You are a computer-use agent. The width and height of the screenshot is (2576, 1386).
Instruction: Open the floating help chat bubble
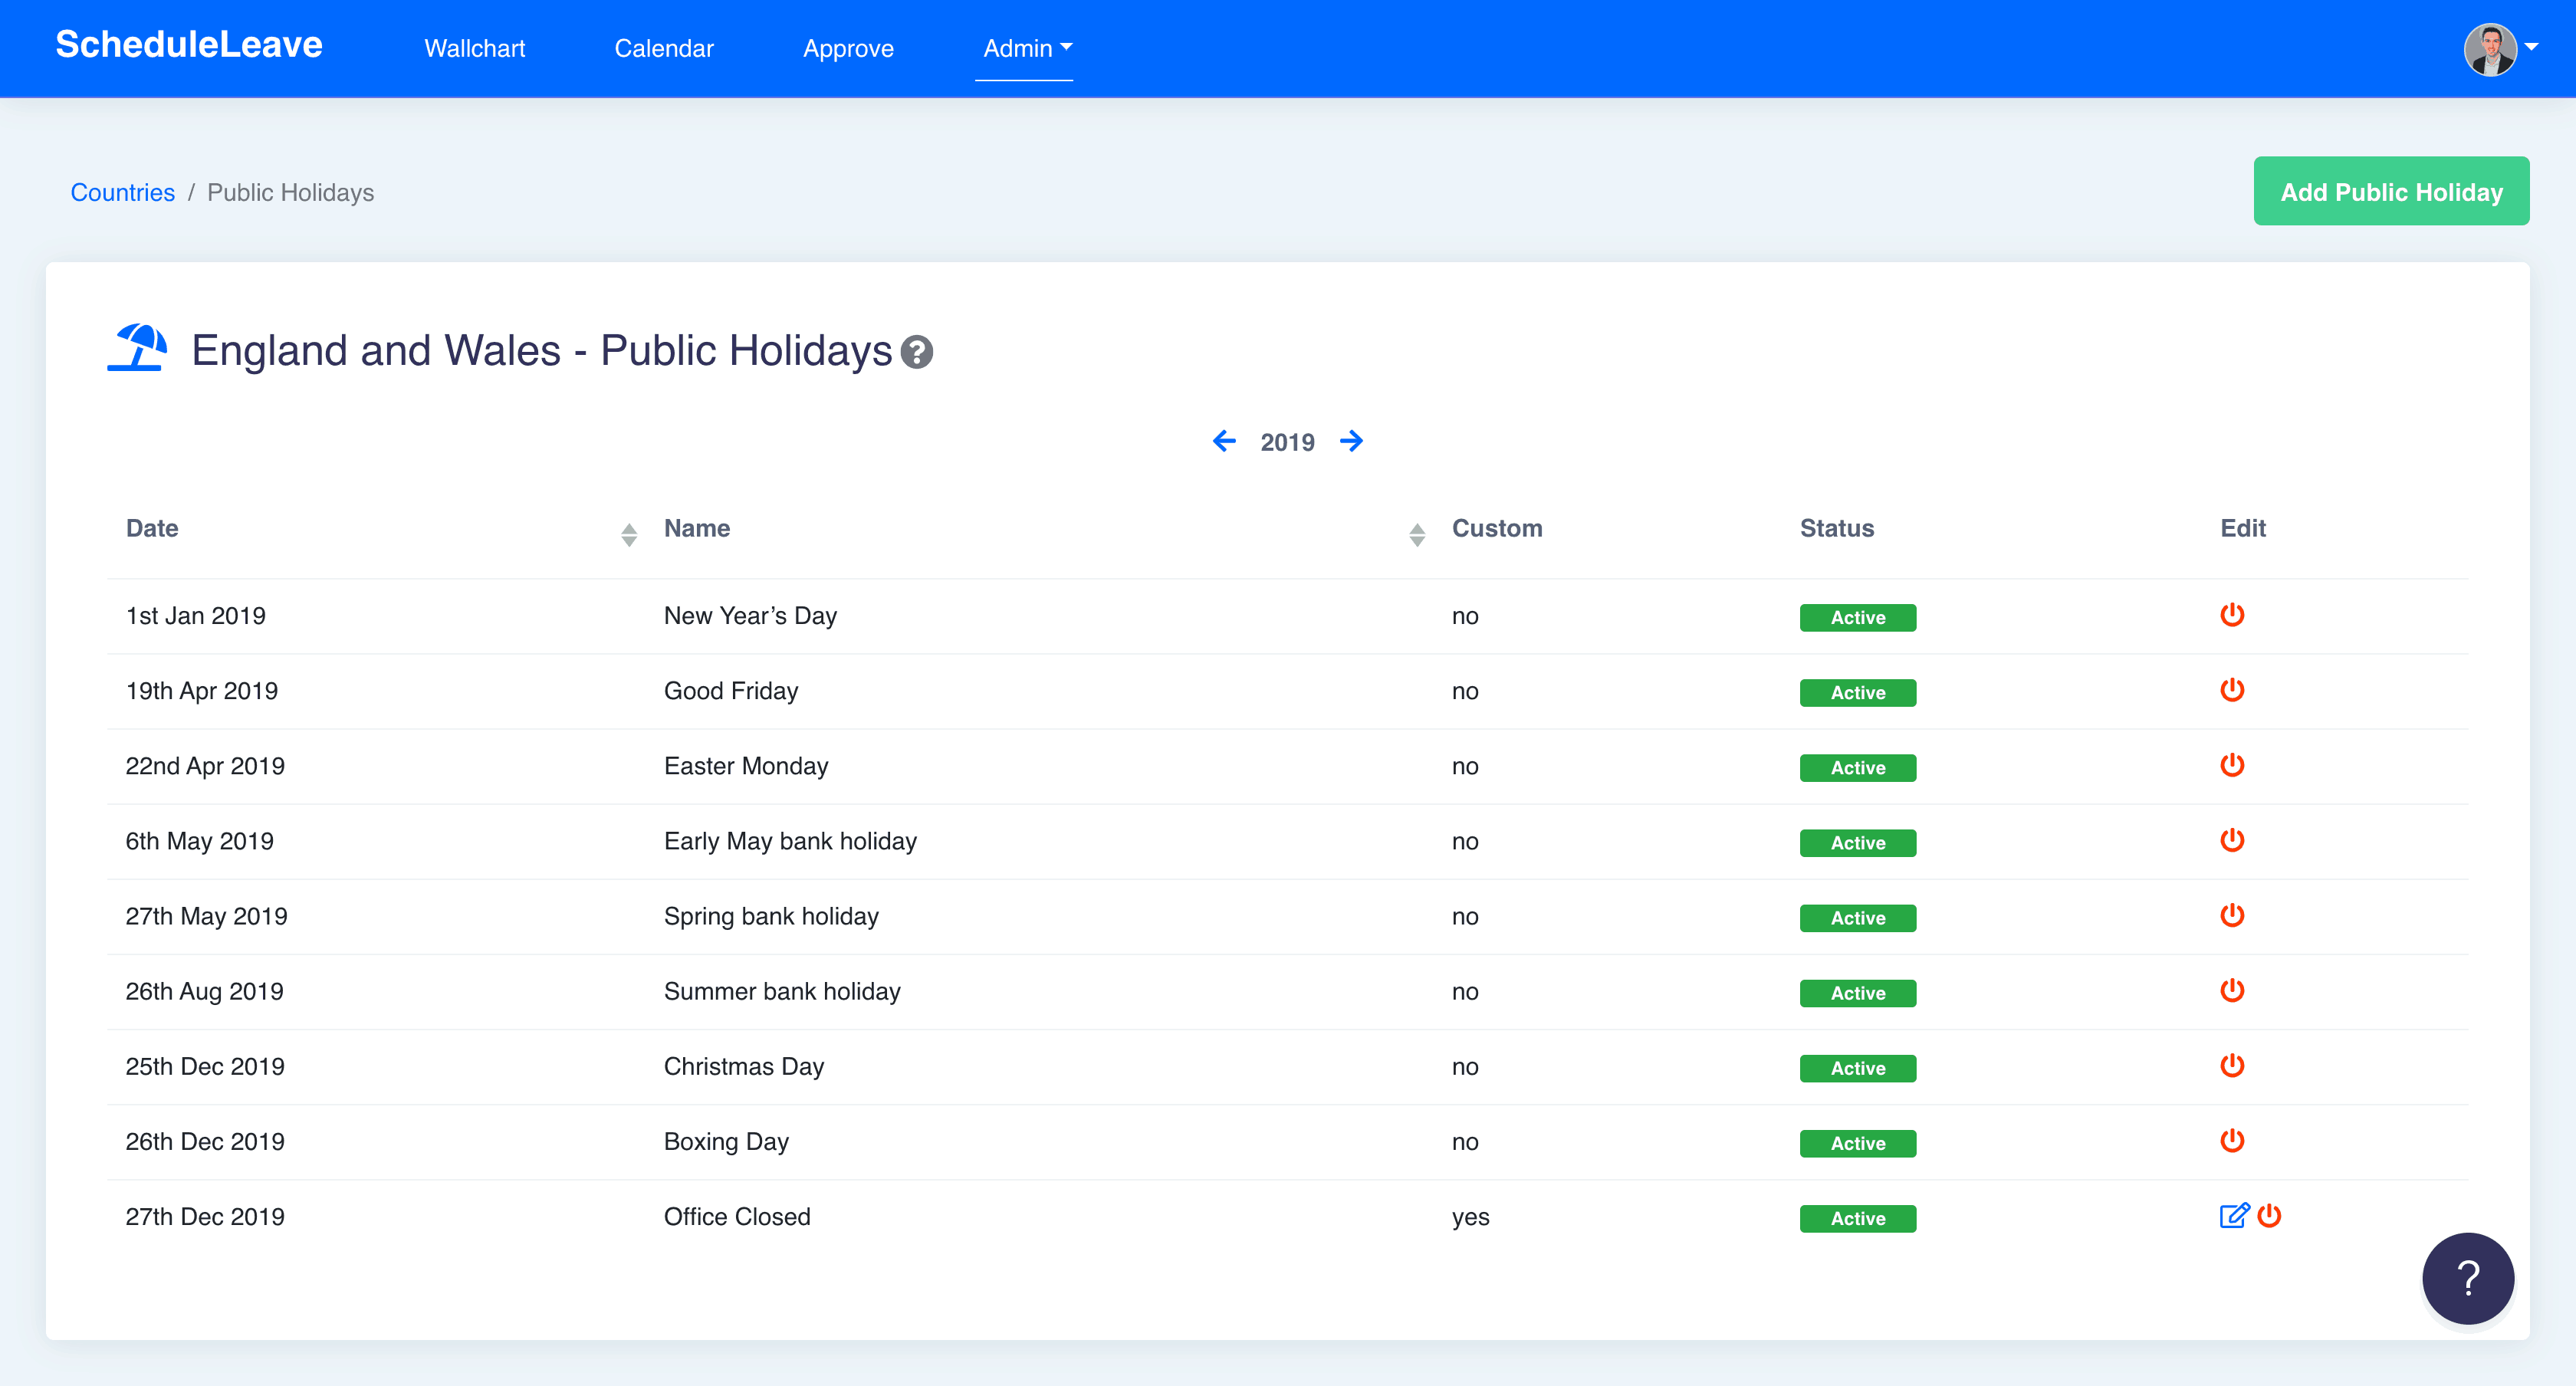point(2467,1278)
